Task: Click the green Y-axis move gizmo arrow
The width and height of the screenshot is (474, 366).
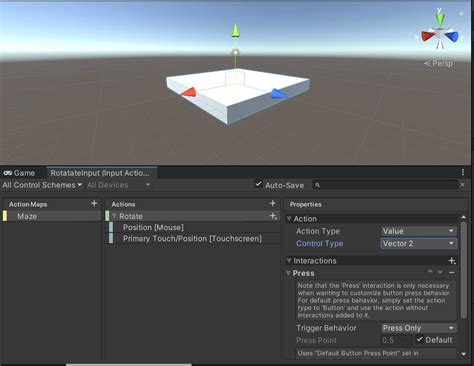Action: tap(235, 31)
